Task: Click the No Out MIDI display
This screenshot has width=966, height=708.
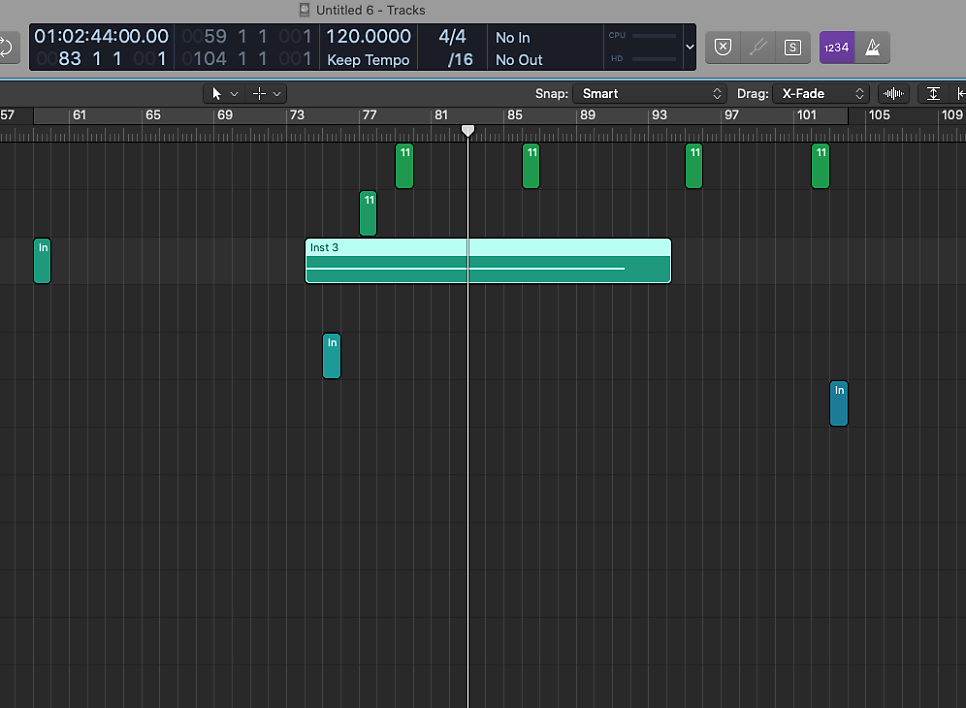Action: [519, 60]
